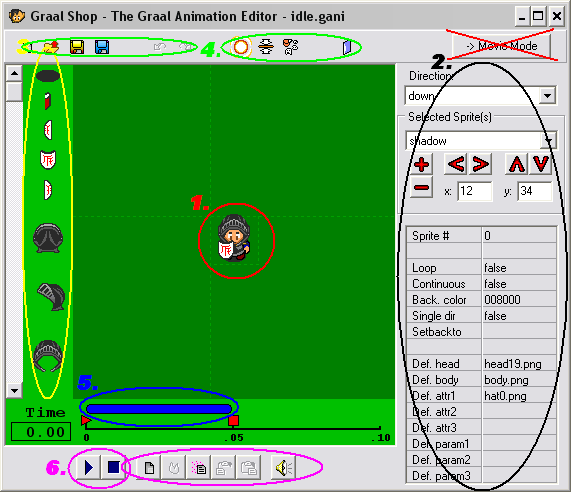Add a new frame with the page icon
Image resolution: width=571 pixels, height=492 pixels.
149,467
